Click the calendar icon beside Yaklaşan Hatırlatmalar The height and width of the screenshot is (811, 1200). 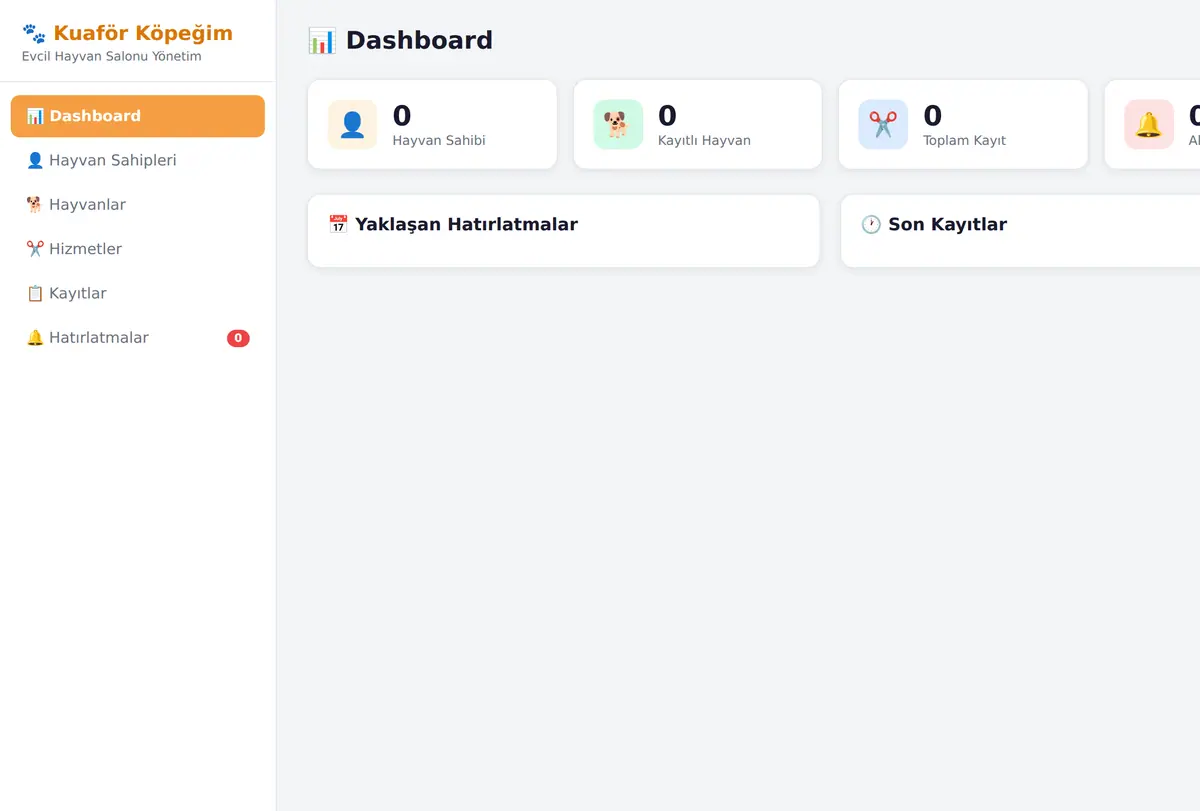(x=338, y=224)
